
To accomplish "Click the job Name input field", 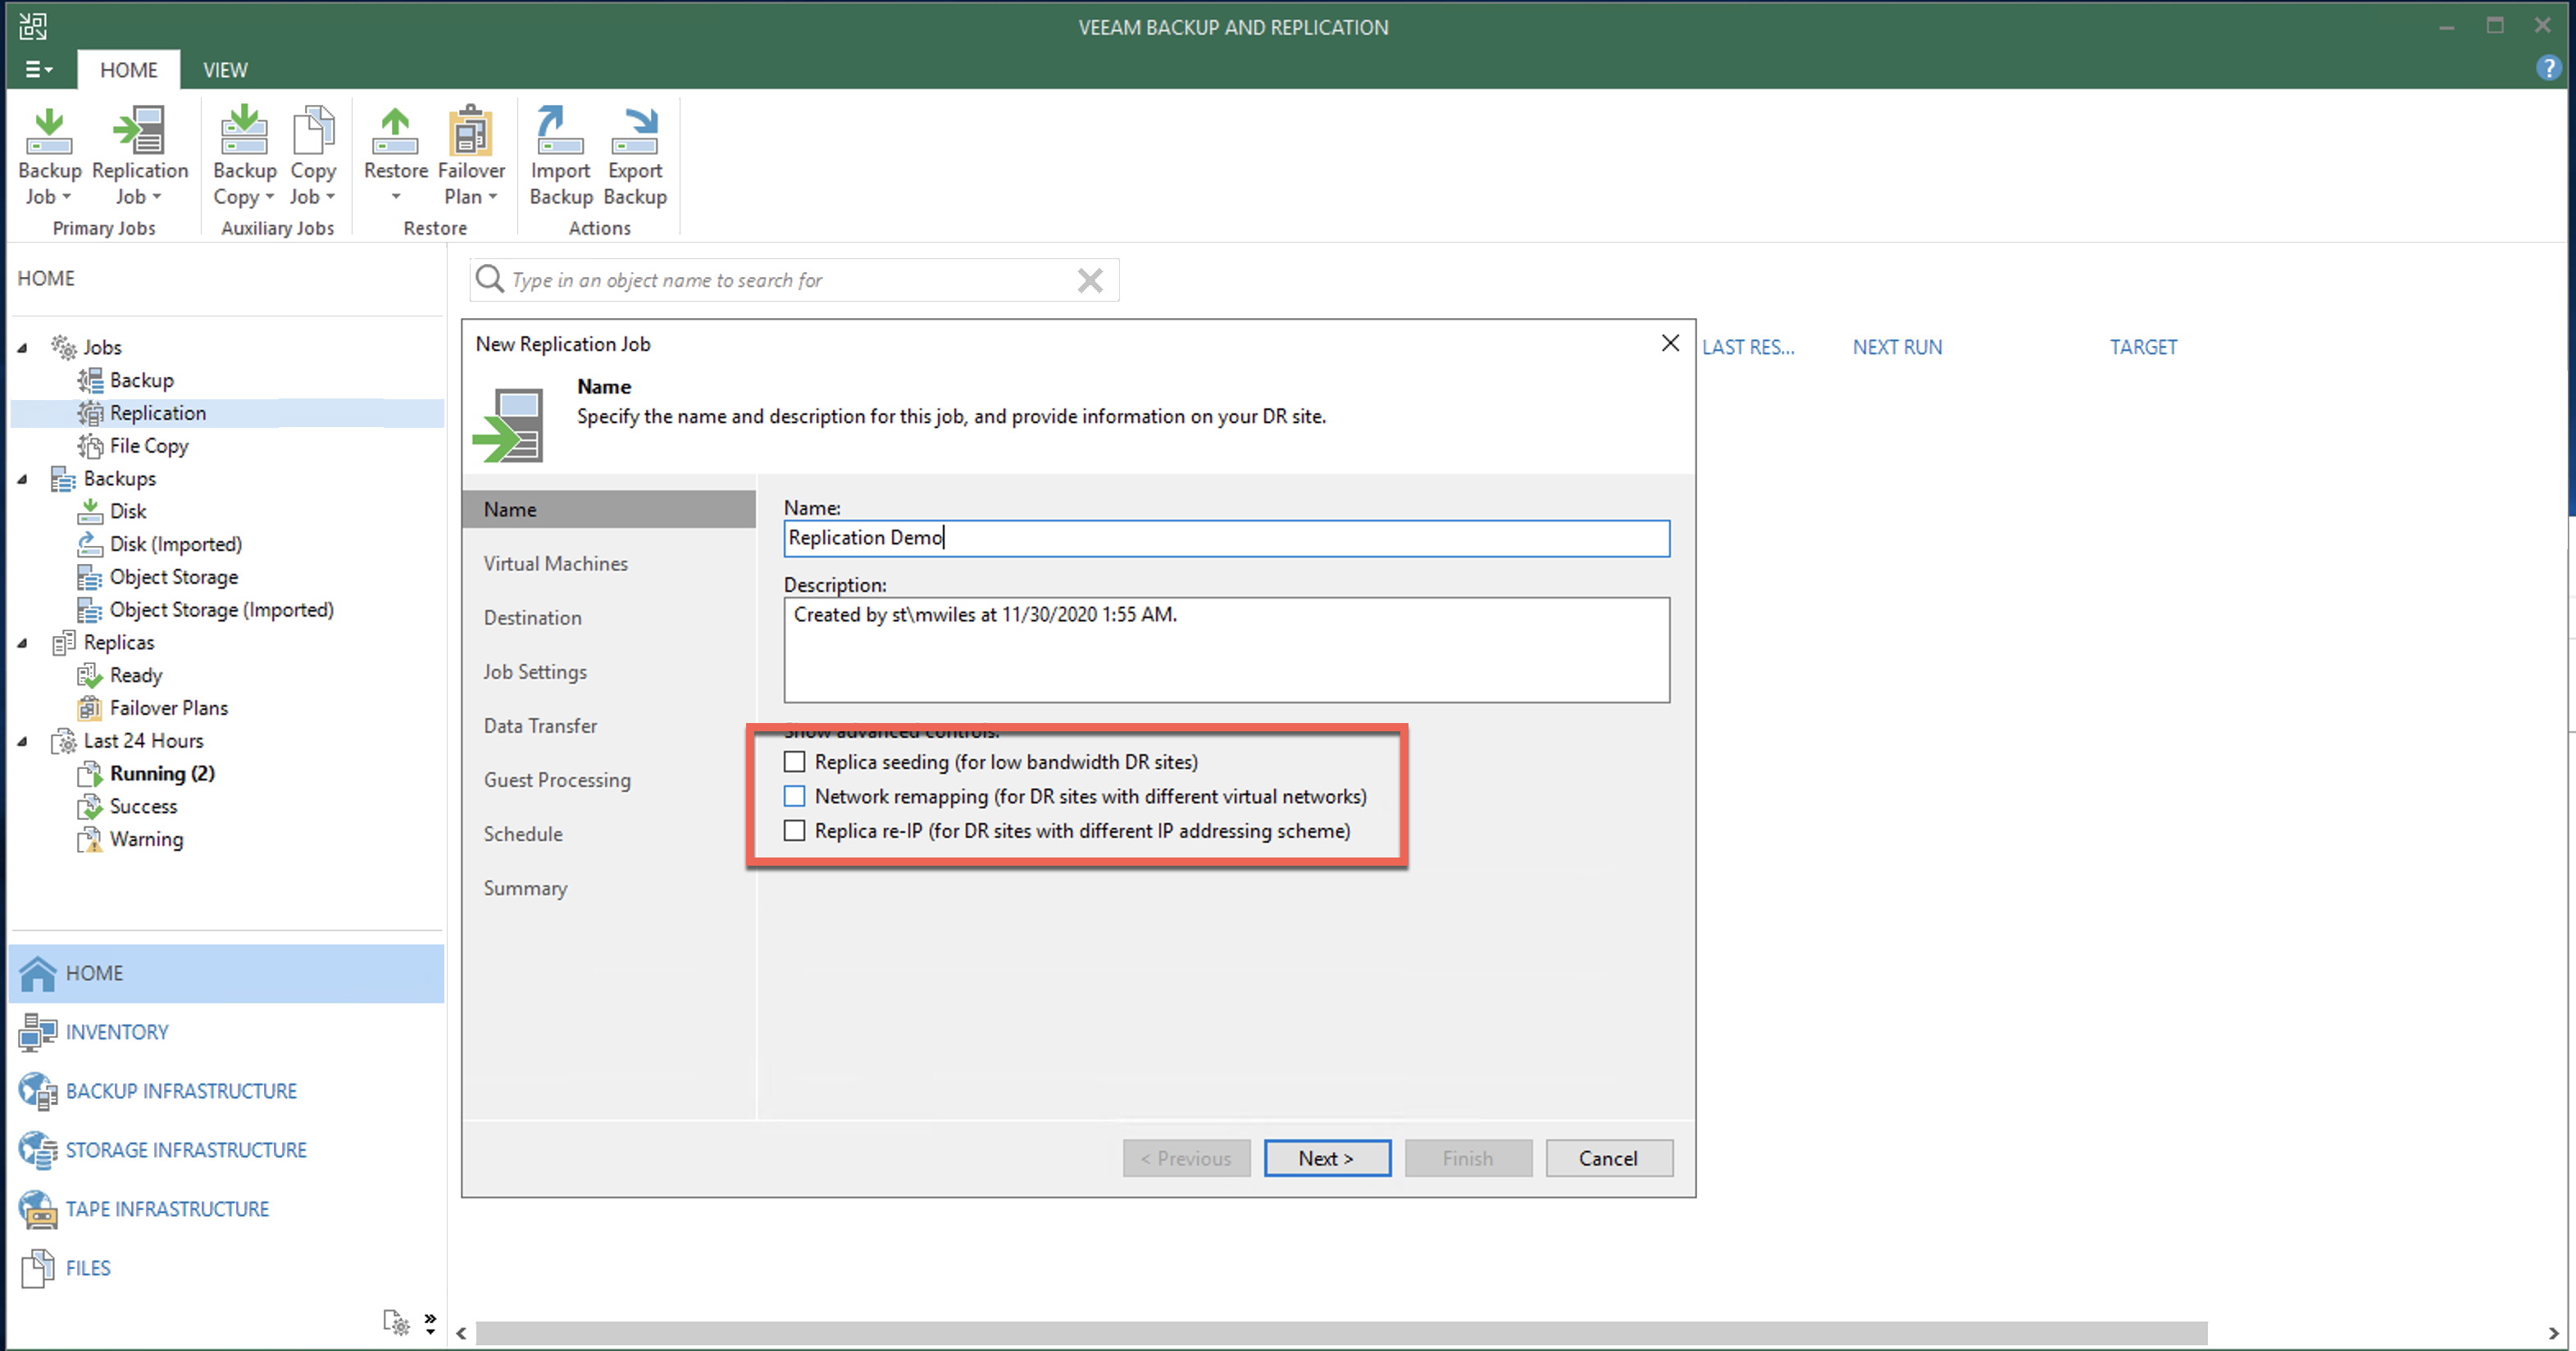I will (x=1226, y=538).
